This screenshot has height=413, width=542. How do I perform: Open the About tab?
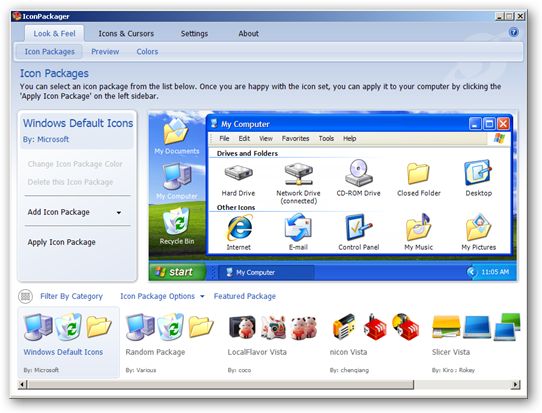[249, 34]
